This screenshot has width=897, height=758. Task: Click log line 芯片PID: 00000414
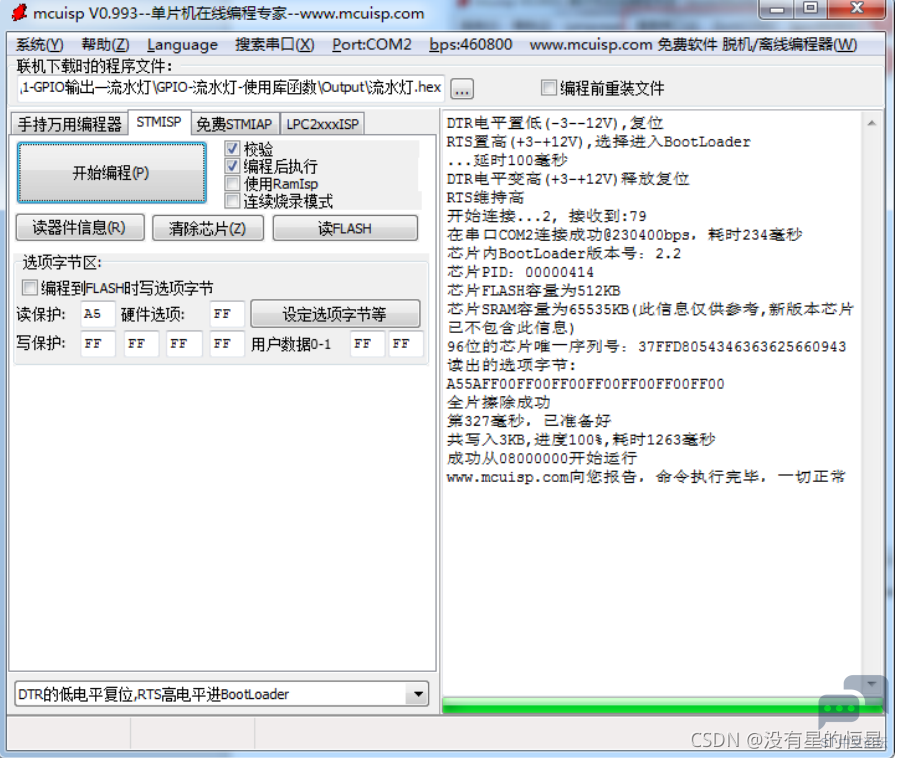[x=519, y=272]
